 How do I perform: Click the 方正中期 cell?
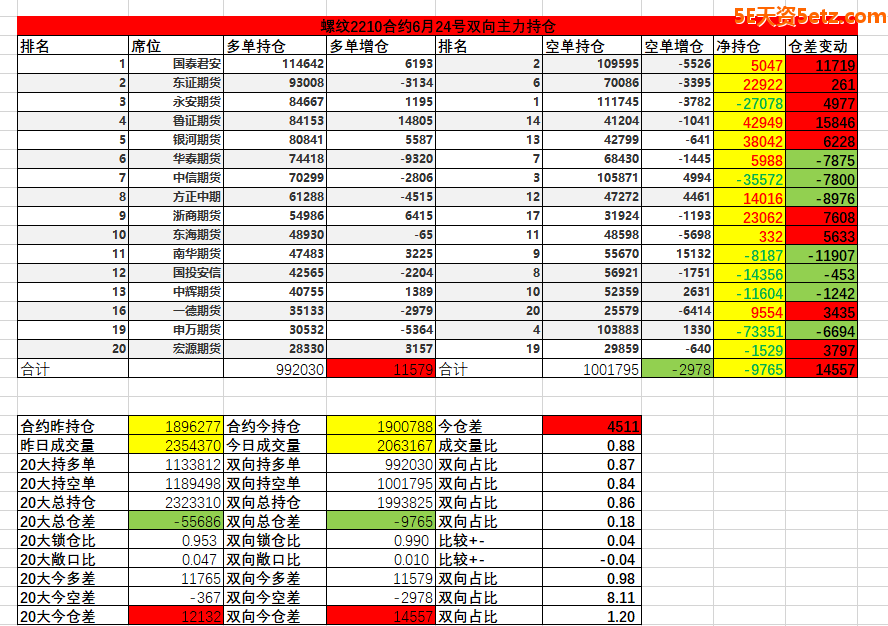click(176, 197)
